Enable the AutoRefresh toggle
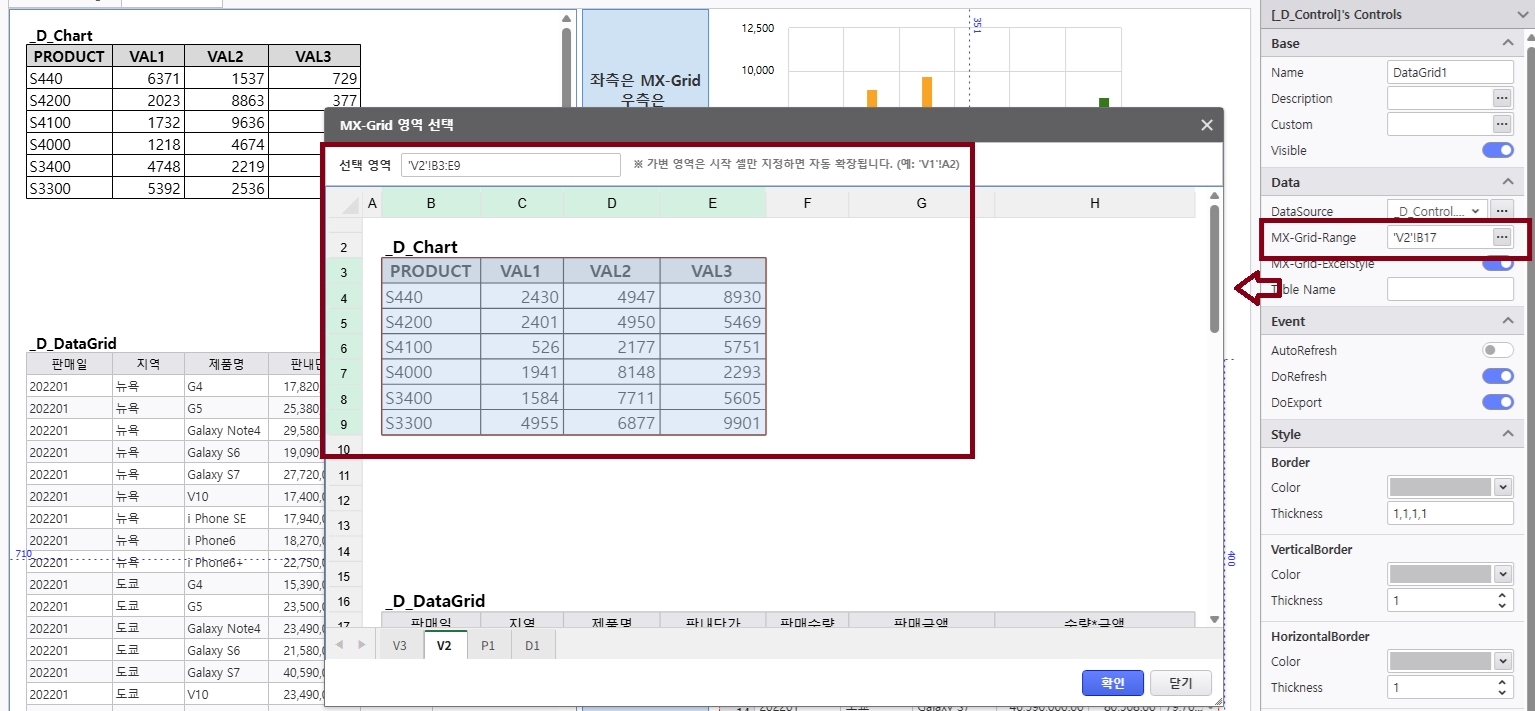 1497,350
